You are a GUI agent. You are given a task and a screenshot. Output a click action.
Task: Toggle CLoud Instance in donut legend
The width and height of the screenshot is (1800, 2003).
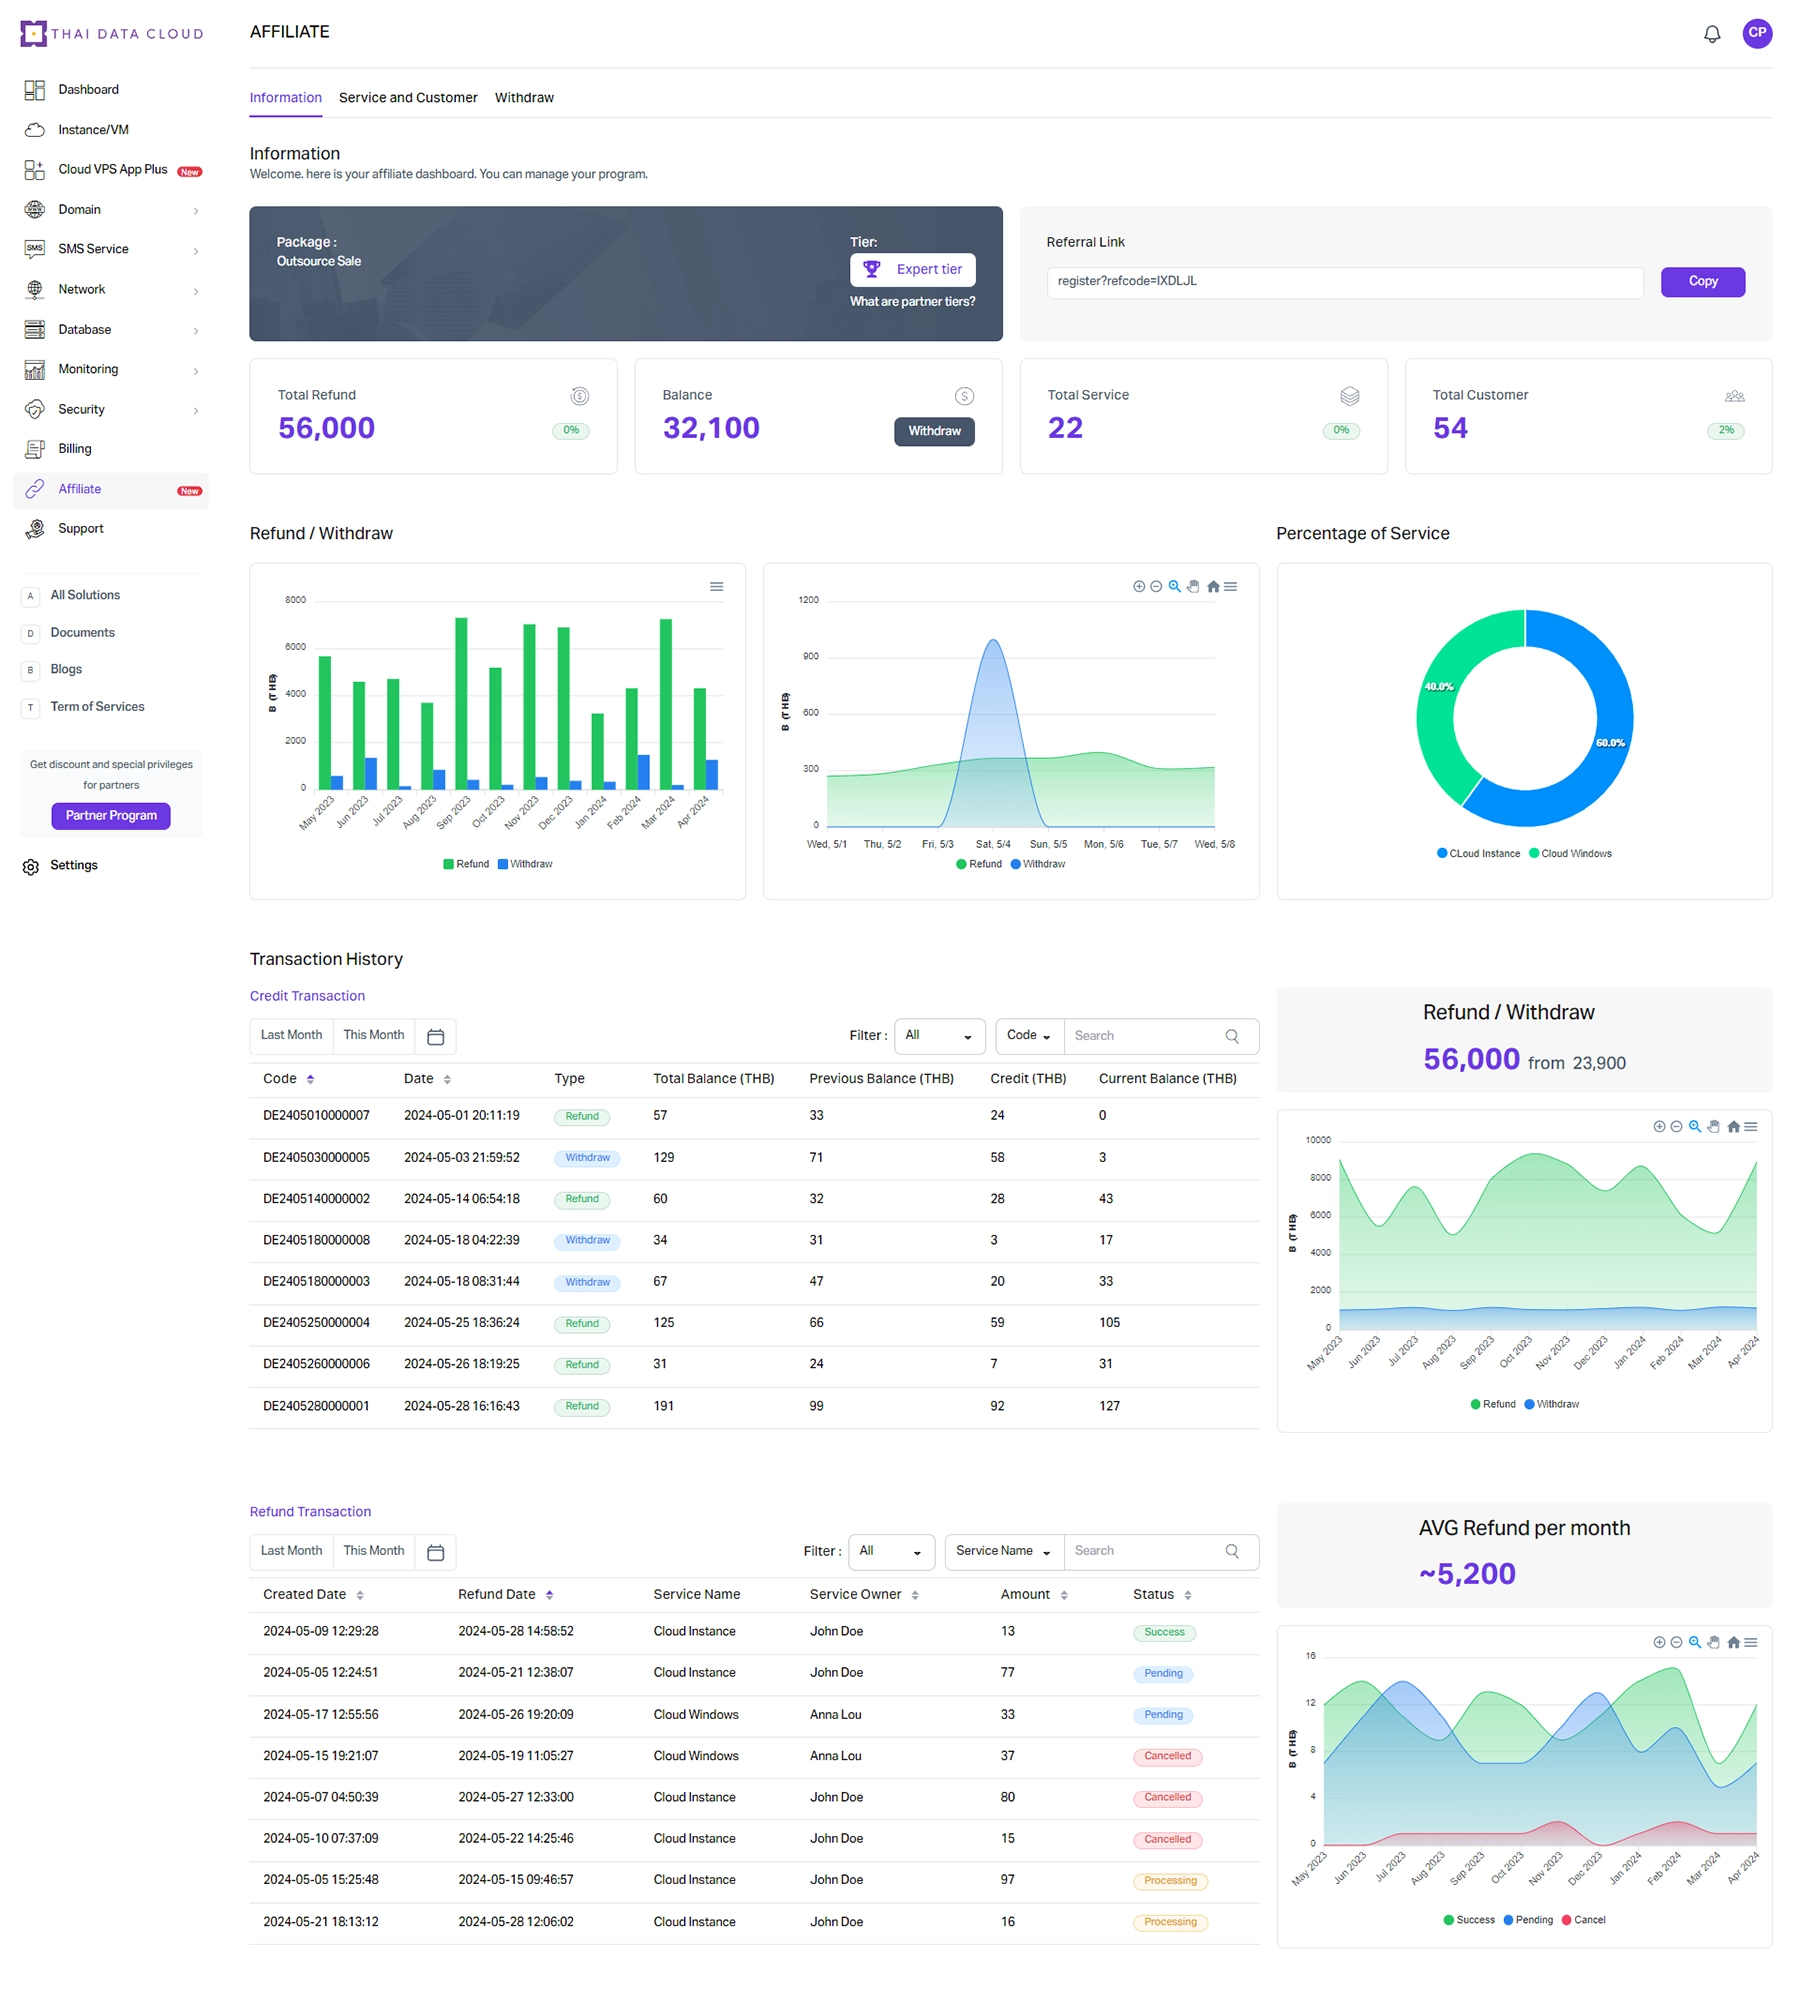[1478, 854]
